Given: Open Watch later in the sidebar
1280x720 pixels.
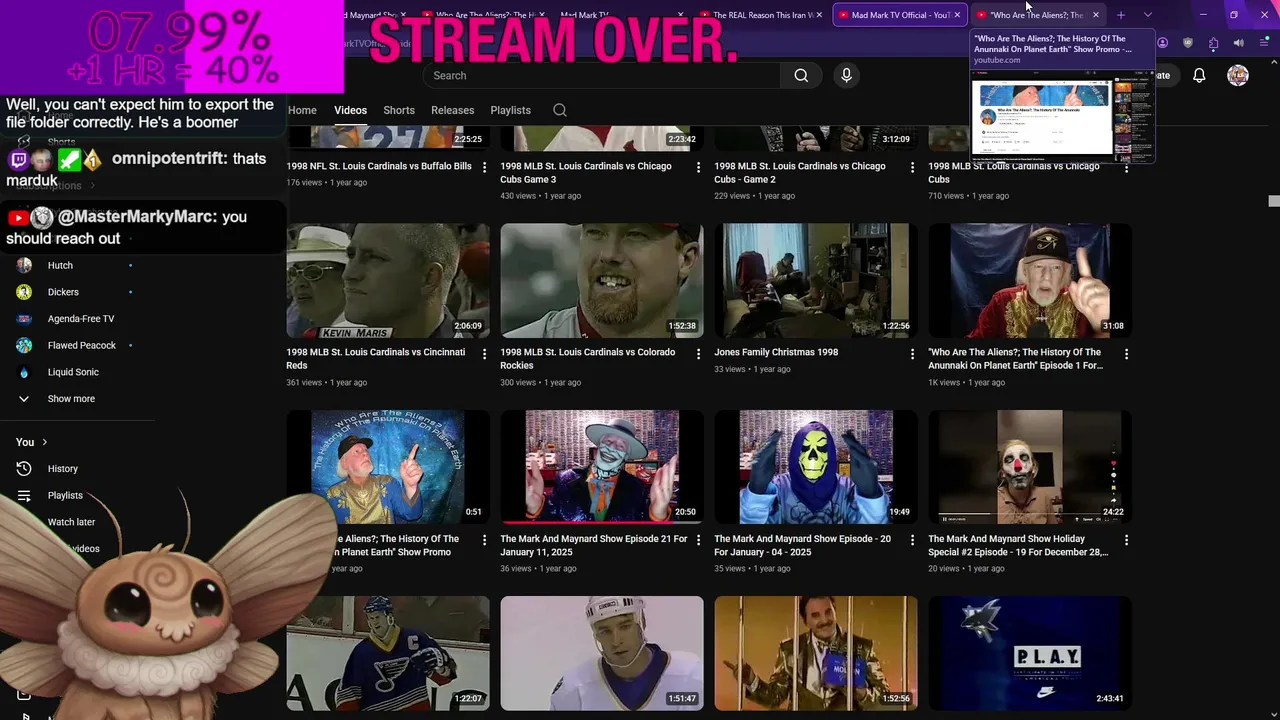Looking at the screenshot, I should coord(71,522).
